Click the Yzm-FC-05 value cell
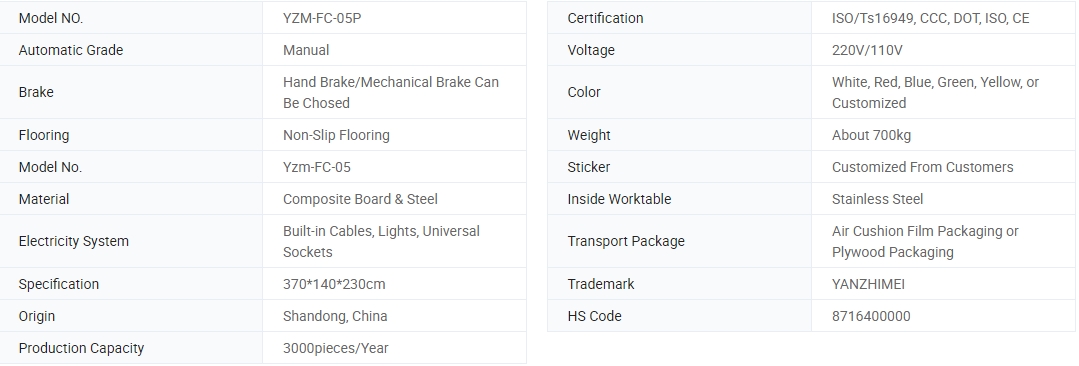The width and height of the screenshot is (1079, 366). pos(394,167)
